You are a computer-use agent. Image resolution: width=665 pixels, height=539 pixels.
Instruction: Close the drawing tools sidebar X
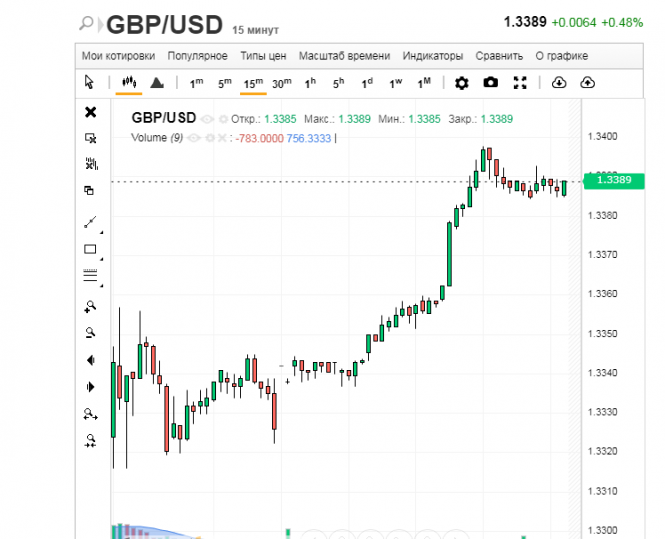click(x=91, y=112)
